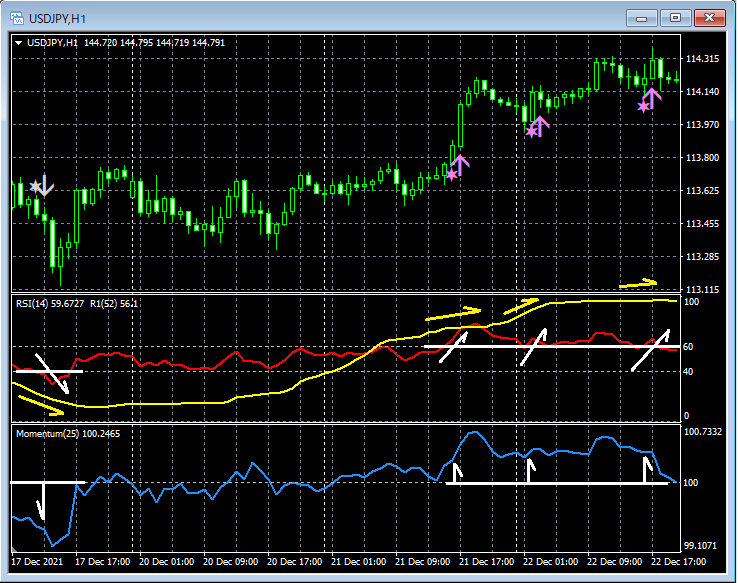Image resolution: width=738 pixels, height=583 pixels.
Task: Minimize the USDJPY,H1 chart window
Action: 641,18
